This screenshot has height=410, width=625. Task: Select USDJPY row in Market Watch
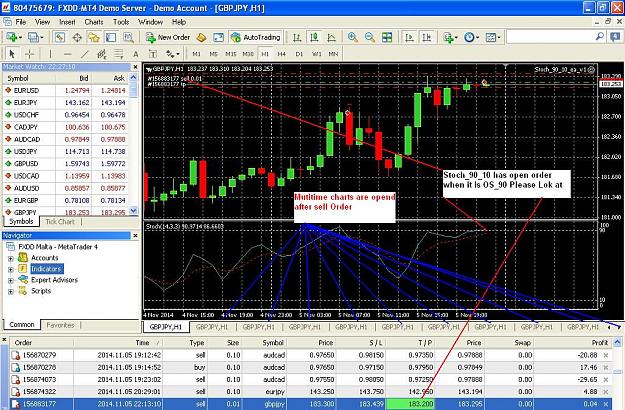(x=66, y=151)
